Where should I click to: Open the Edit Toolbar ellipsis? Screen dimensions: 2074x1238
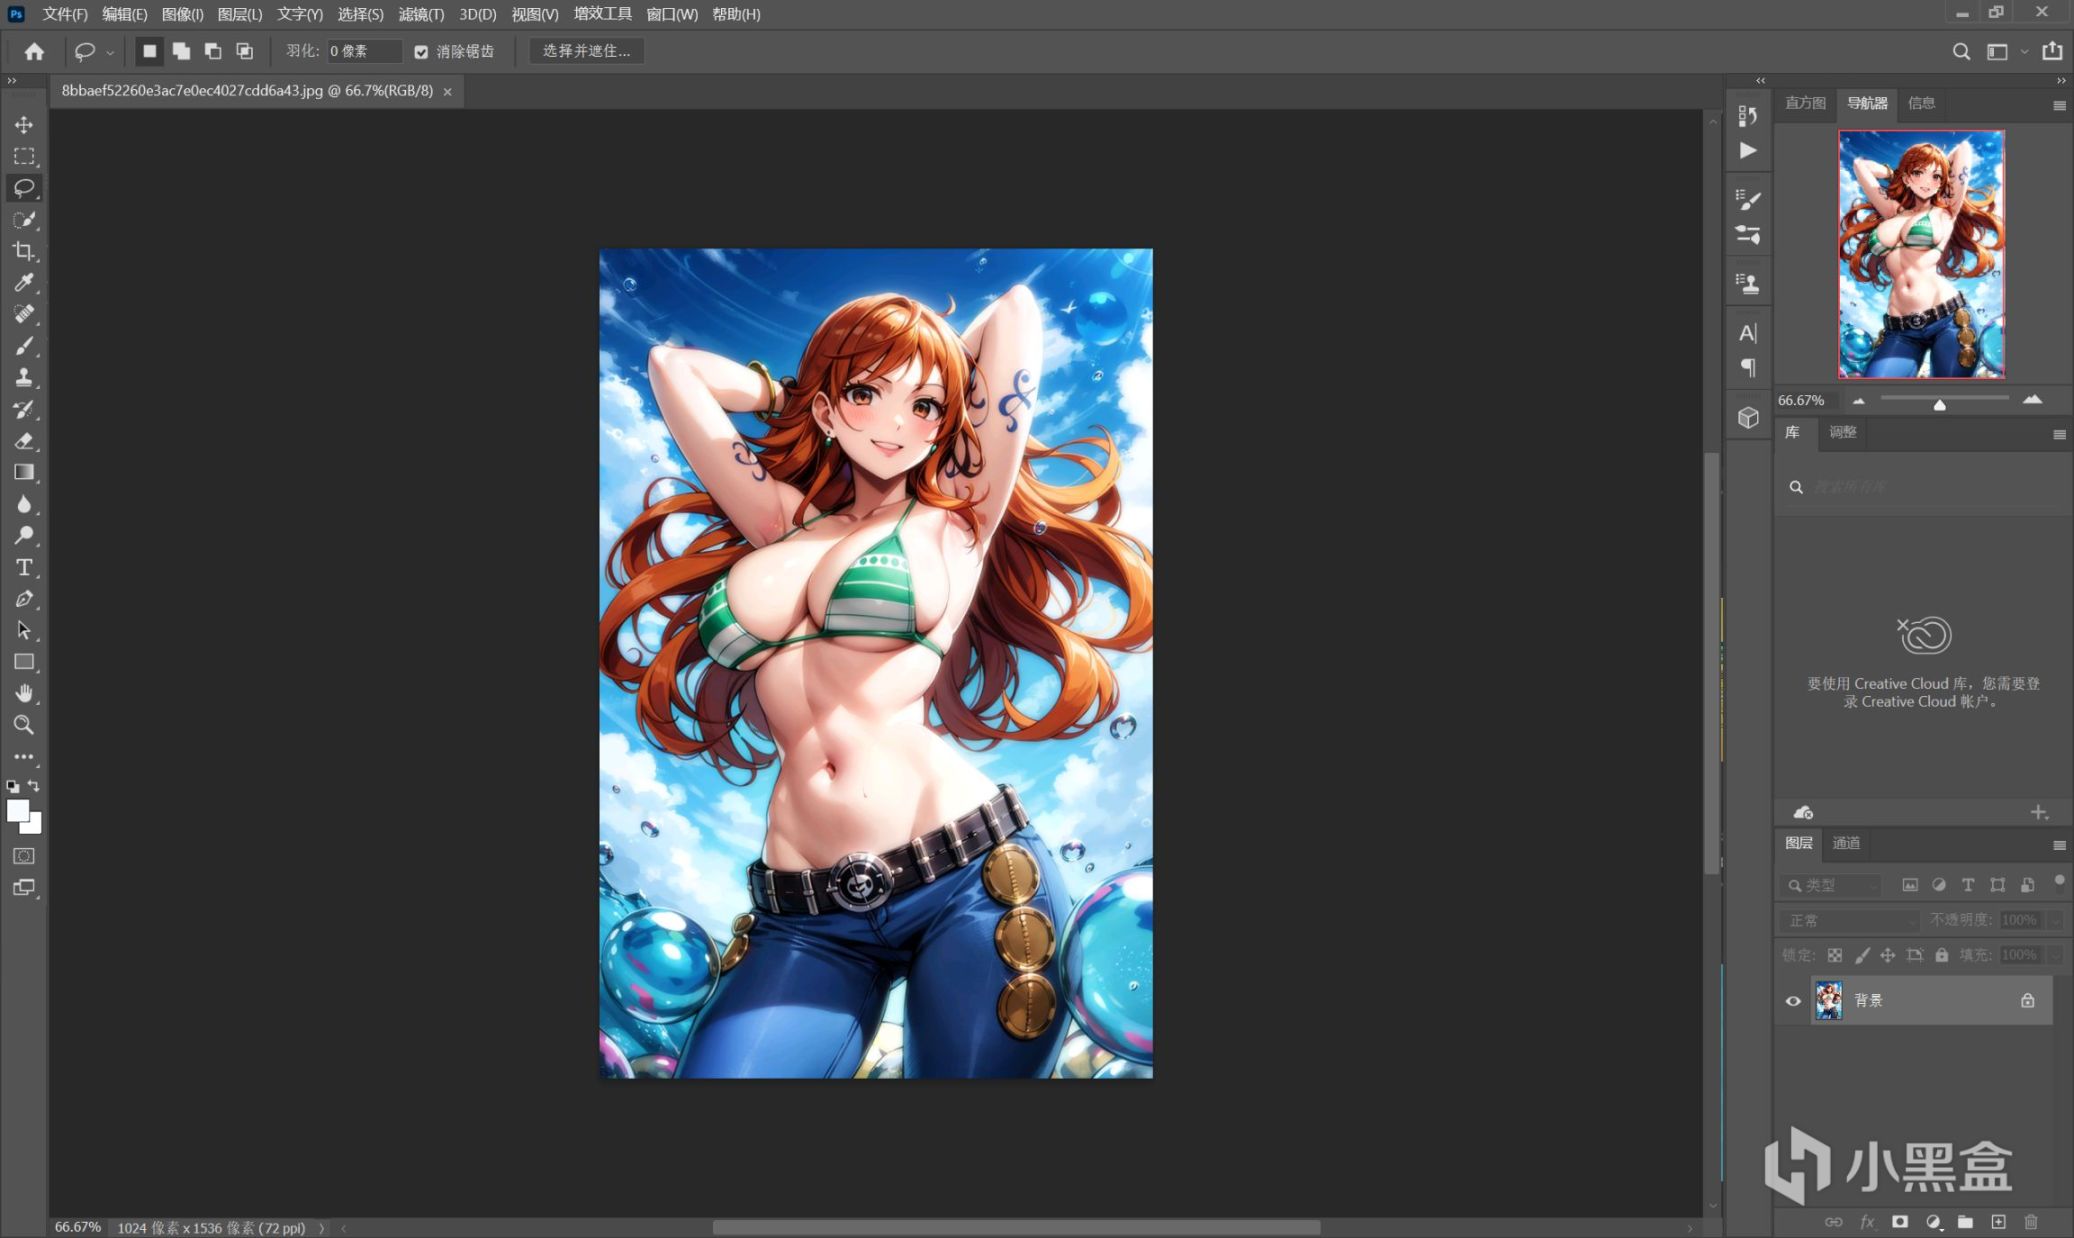[x=24, y=757]
